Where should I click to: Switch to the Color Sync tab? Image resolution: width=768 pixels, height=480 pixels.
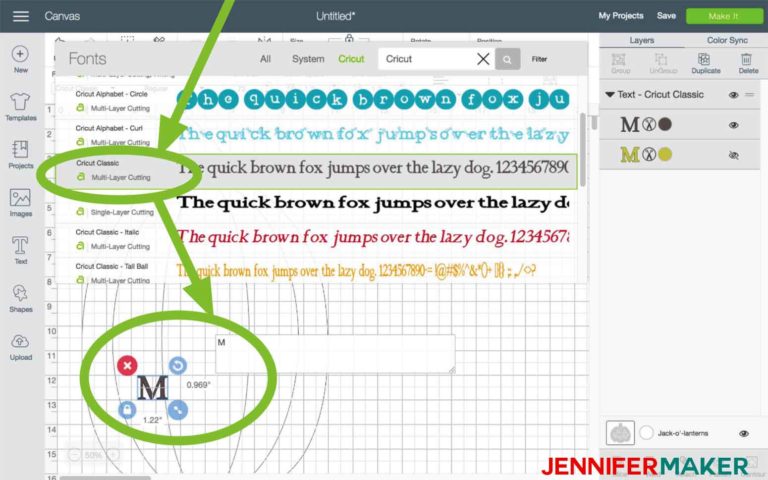tap(727, 40)
